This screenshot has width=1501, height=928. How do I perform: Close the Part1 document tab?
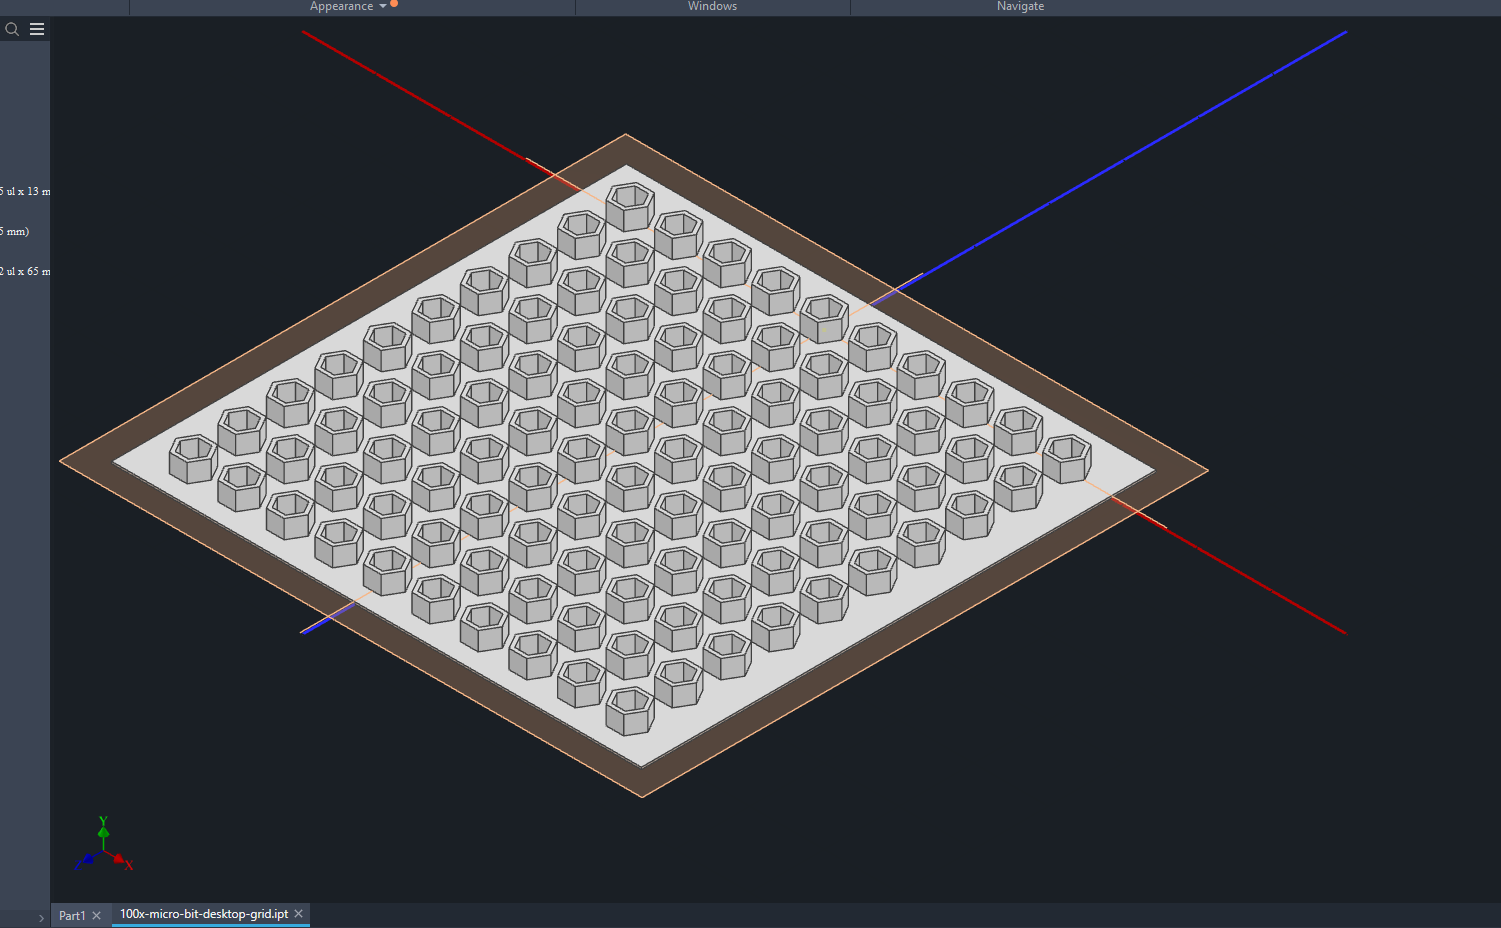[x=97, y=915]
